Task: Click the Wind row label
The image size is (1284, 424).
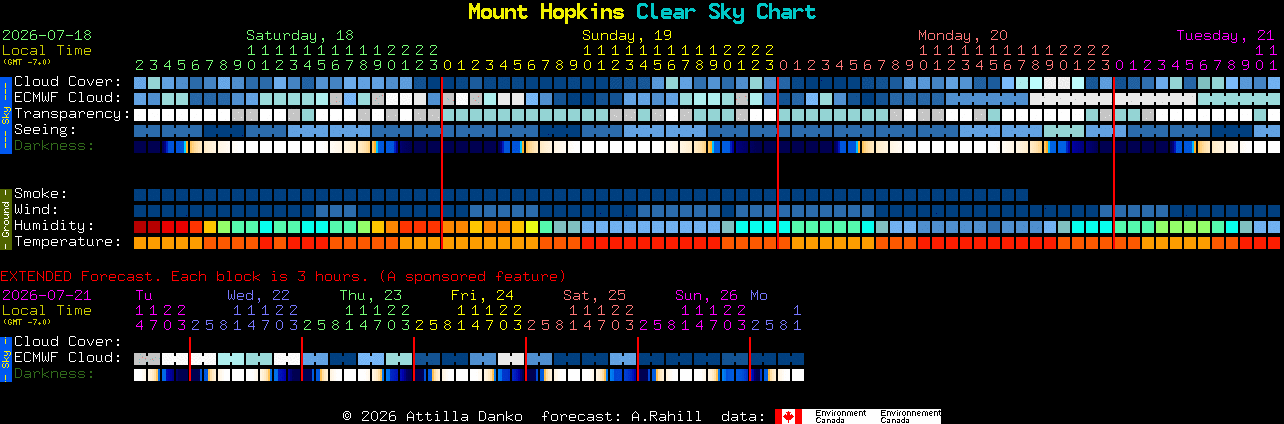Action: pos(36,210)
